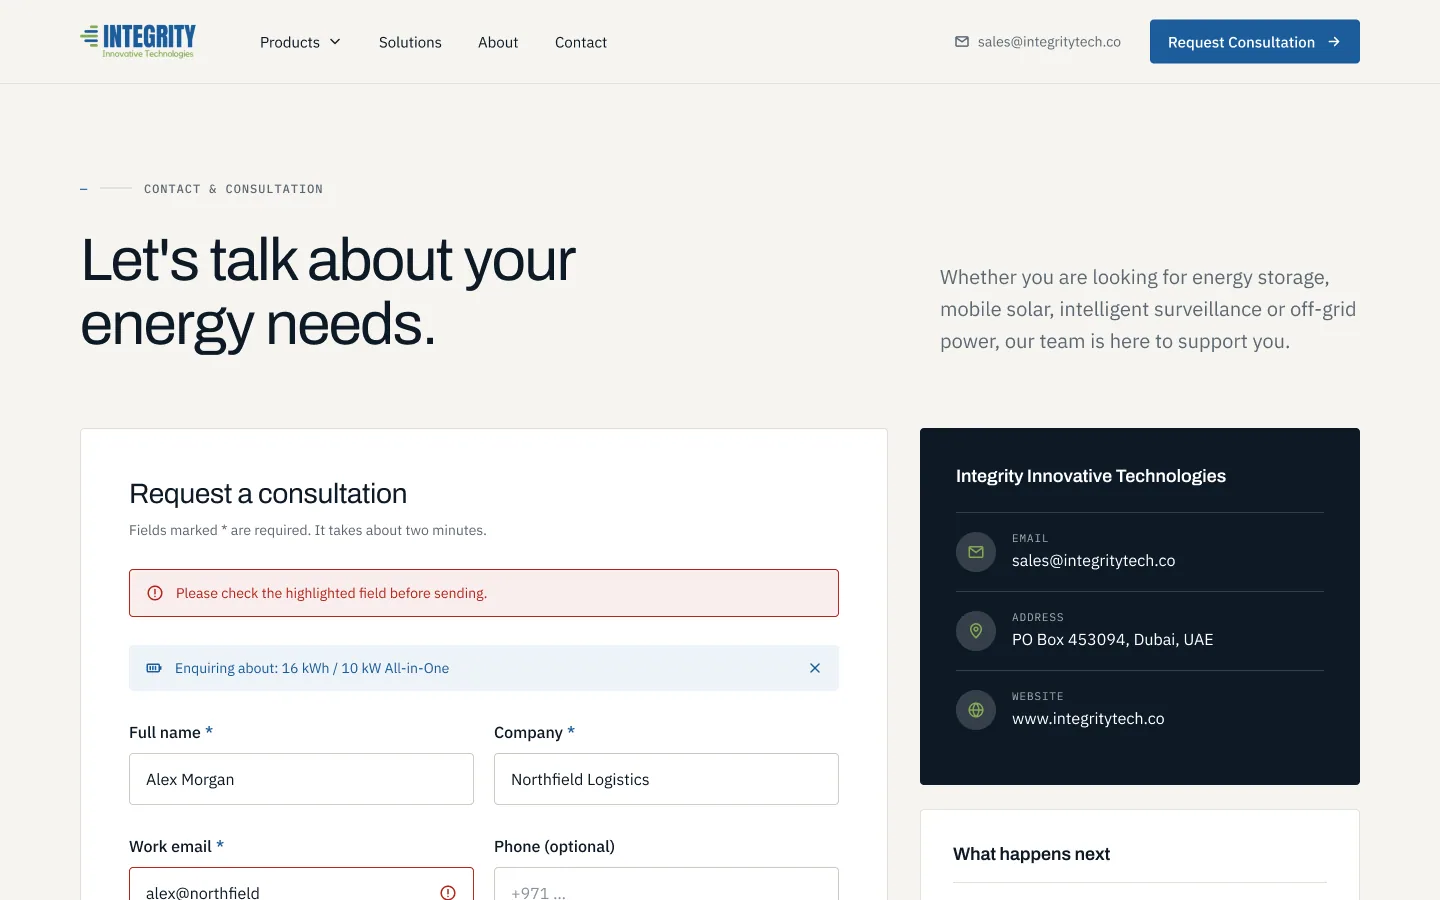Click the Integrity Innovative Technologies logo
The width and height of the screenshot is (1440, 900).
click(138, 41)
